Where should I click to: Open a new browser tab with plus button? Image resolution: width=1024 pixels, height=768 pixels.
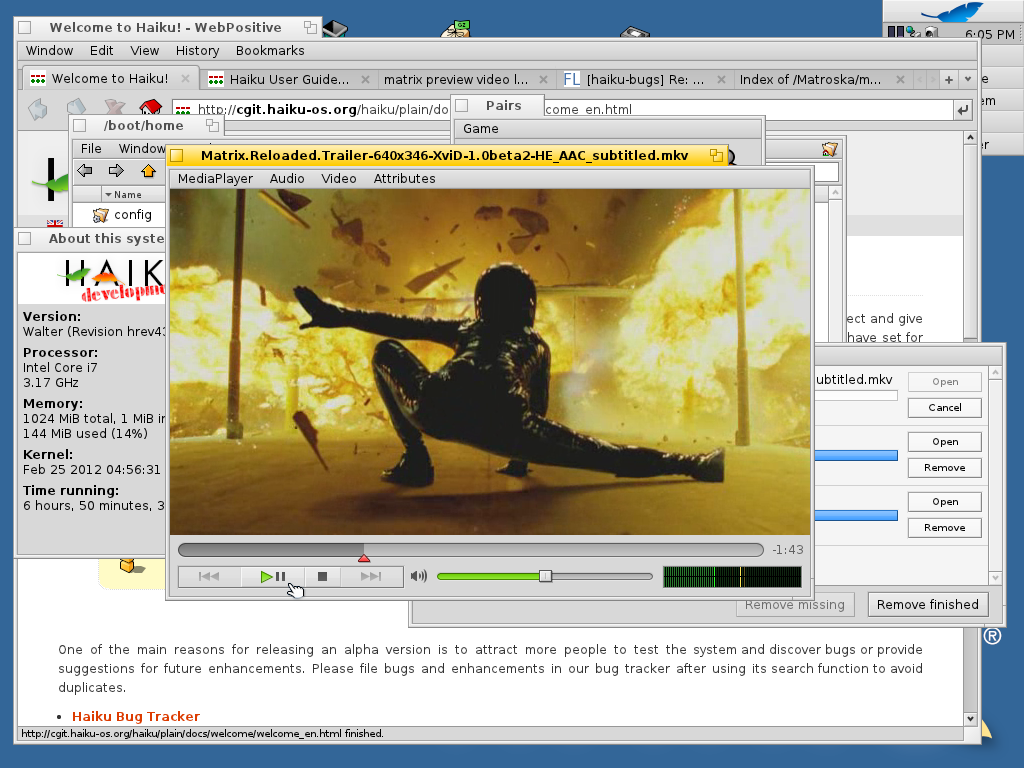tap(948, 79)
